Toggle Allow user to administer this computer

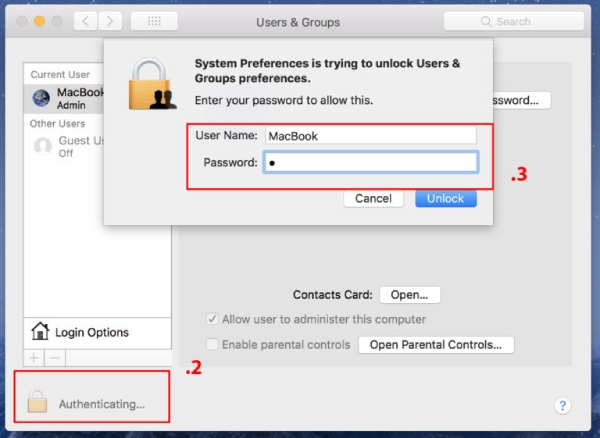tap(212, 319)
